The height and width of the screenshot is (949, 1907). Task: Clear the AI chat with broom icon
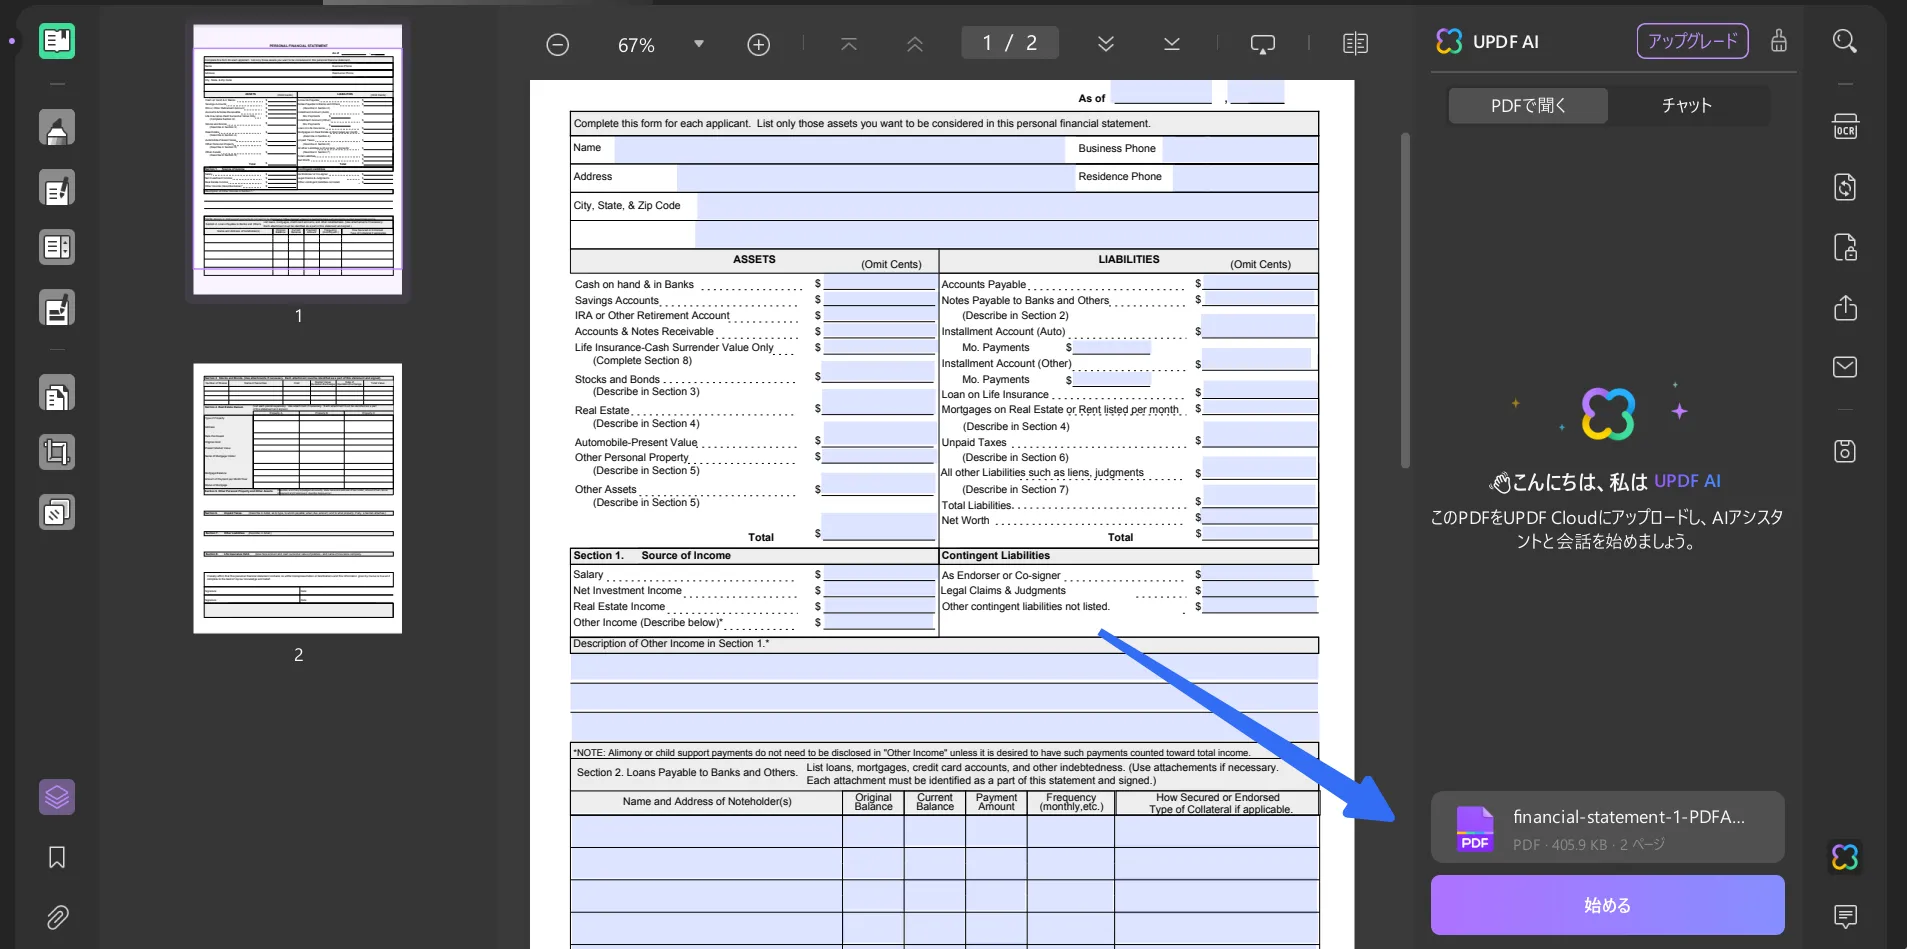click(1779, 41)
